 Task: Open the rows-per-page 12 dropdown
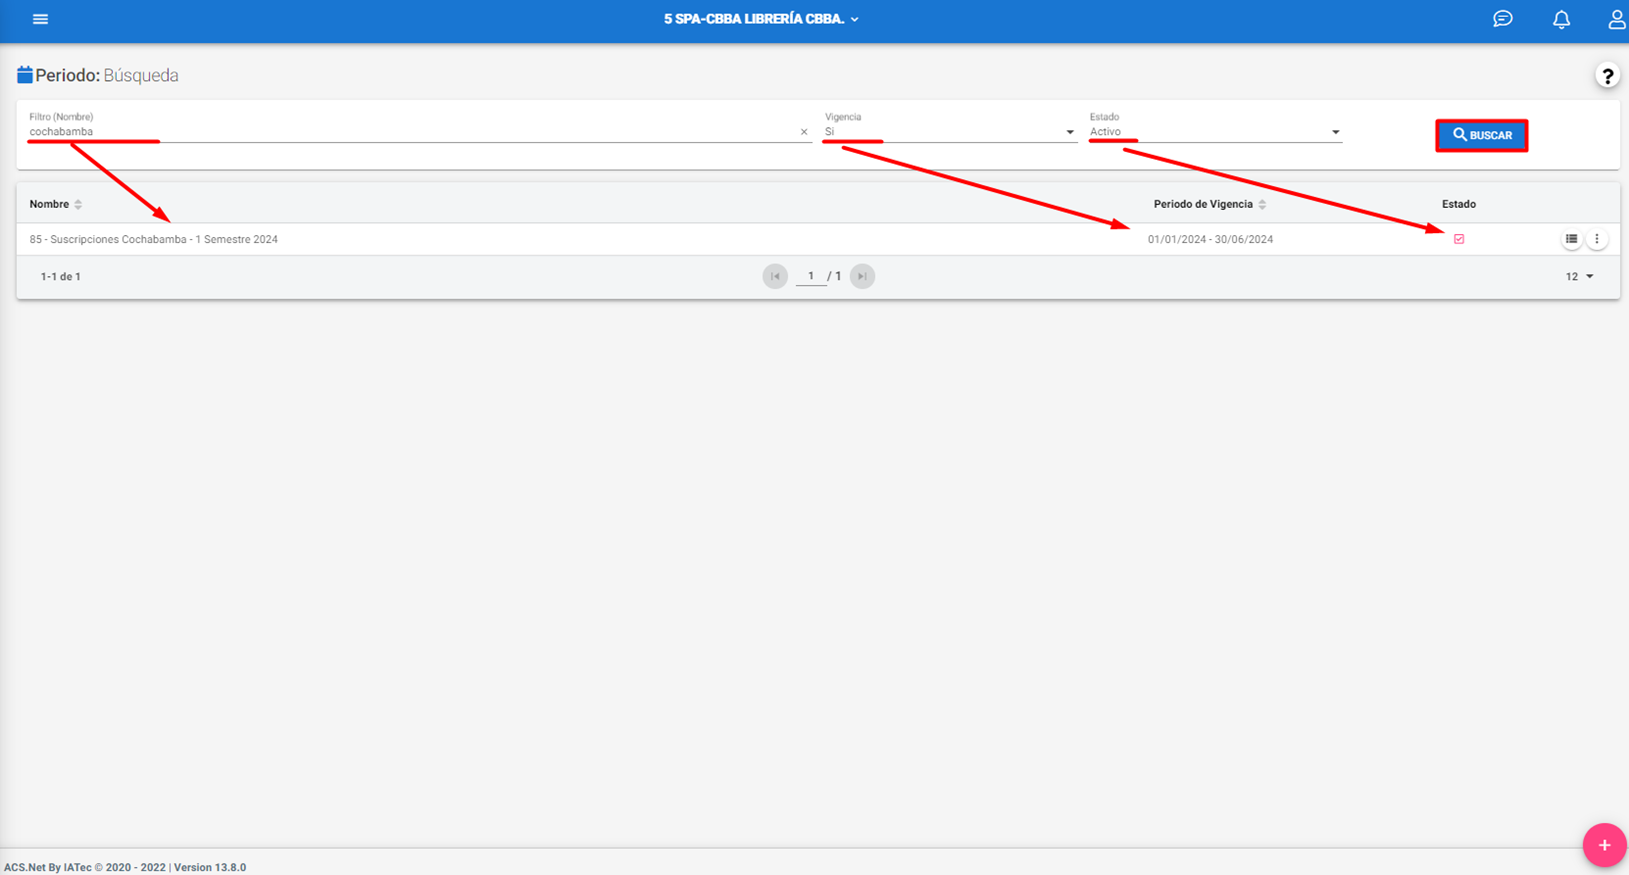tap(1580, 277)
